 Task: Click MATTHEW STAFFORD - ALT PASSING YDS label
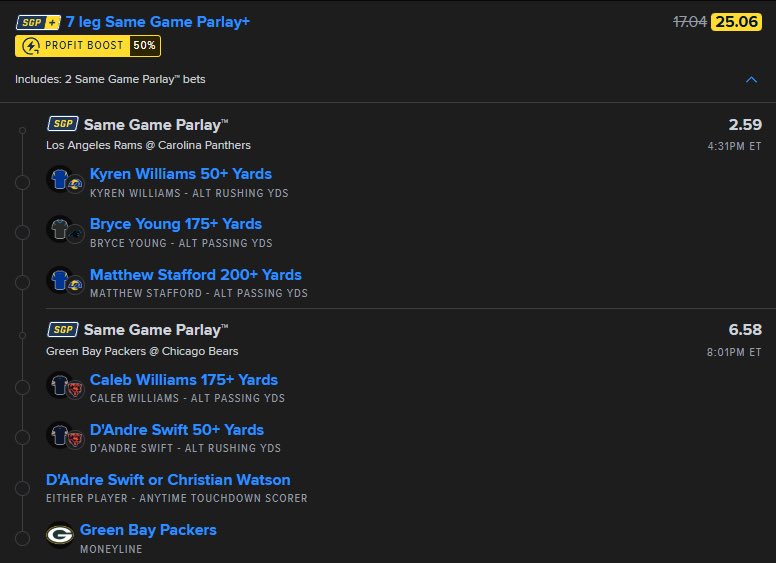click(199, 293)
